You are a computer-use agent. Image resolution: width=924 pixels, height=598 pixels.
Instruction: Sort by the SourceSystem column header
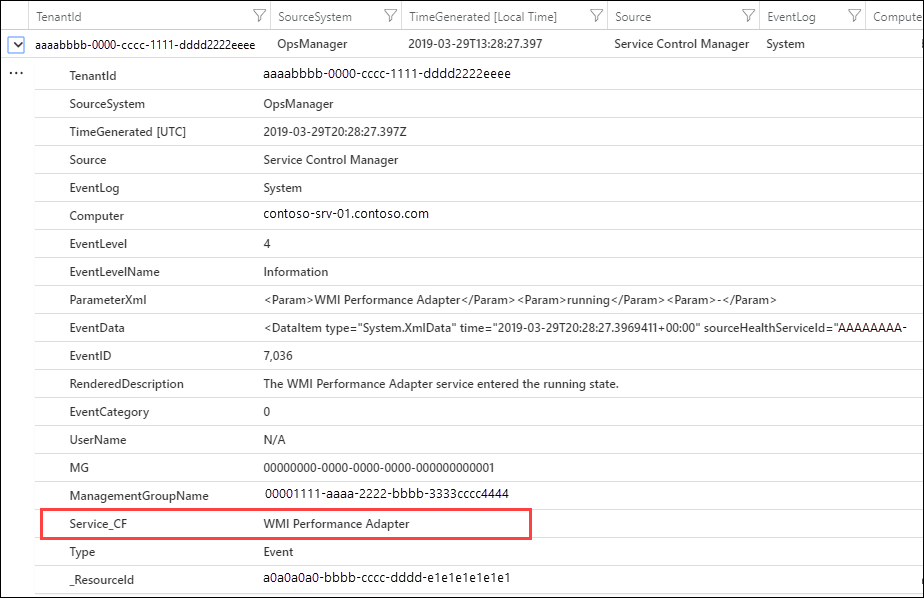(314, 17)
